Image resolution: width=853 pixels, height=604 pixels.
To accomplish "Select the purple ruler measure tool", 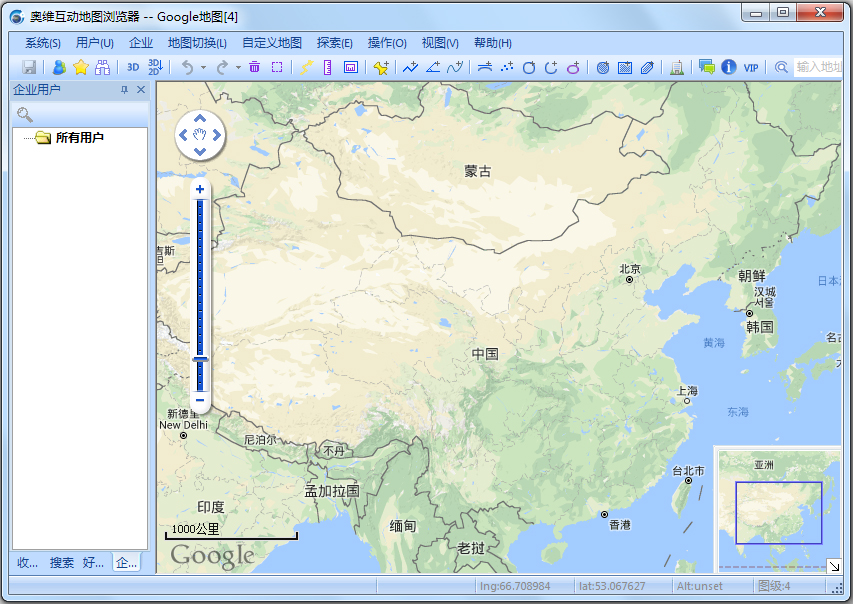I will pyautogui.click(x=327, y=67).
